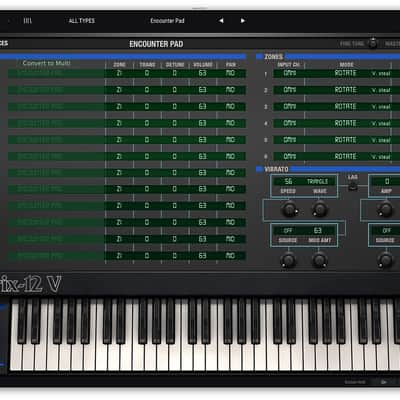This screenshot has width=400, height=400.
Task: Click zone 2 V. steal setting
Action: [381, 90]
